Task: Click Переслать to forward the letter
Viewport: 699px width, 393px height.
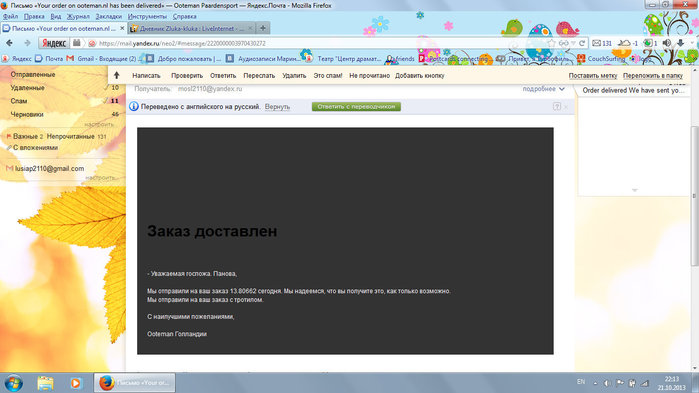Action: 259,76
